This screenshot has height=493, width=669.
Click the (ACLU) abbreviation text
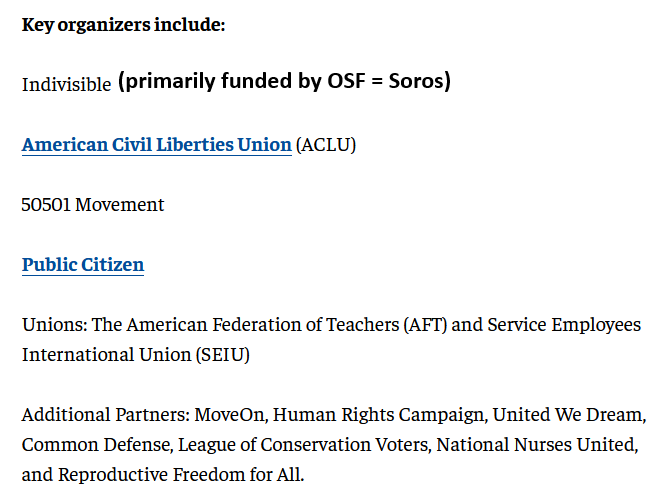326,145
